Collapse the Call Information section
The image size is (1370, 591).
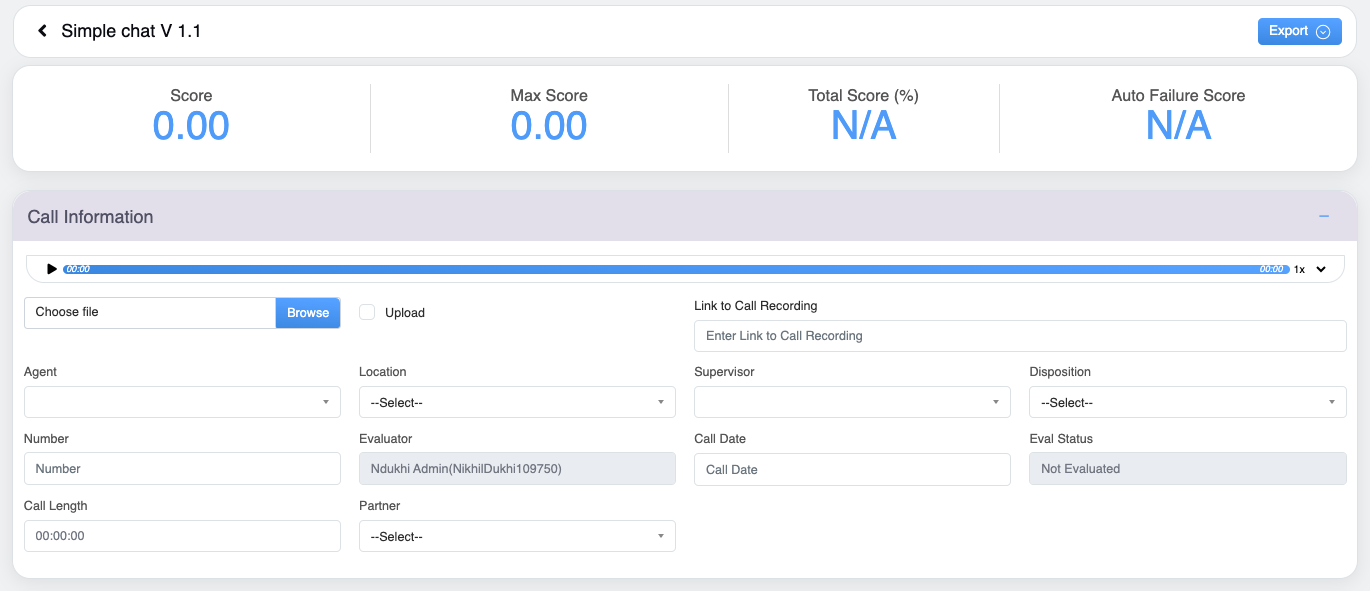pos(1323,217)
